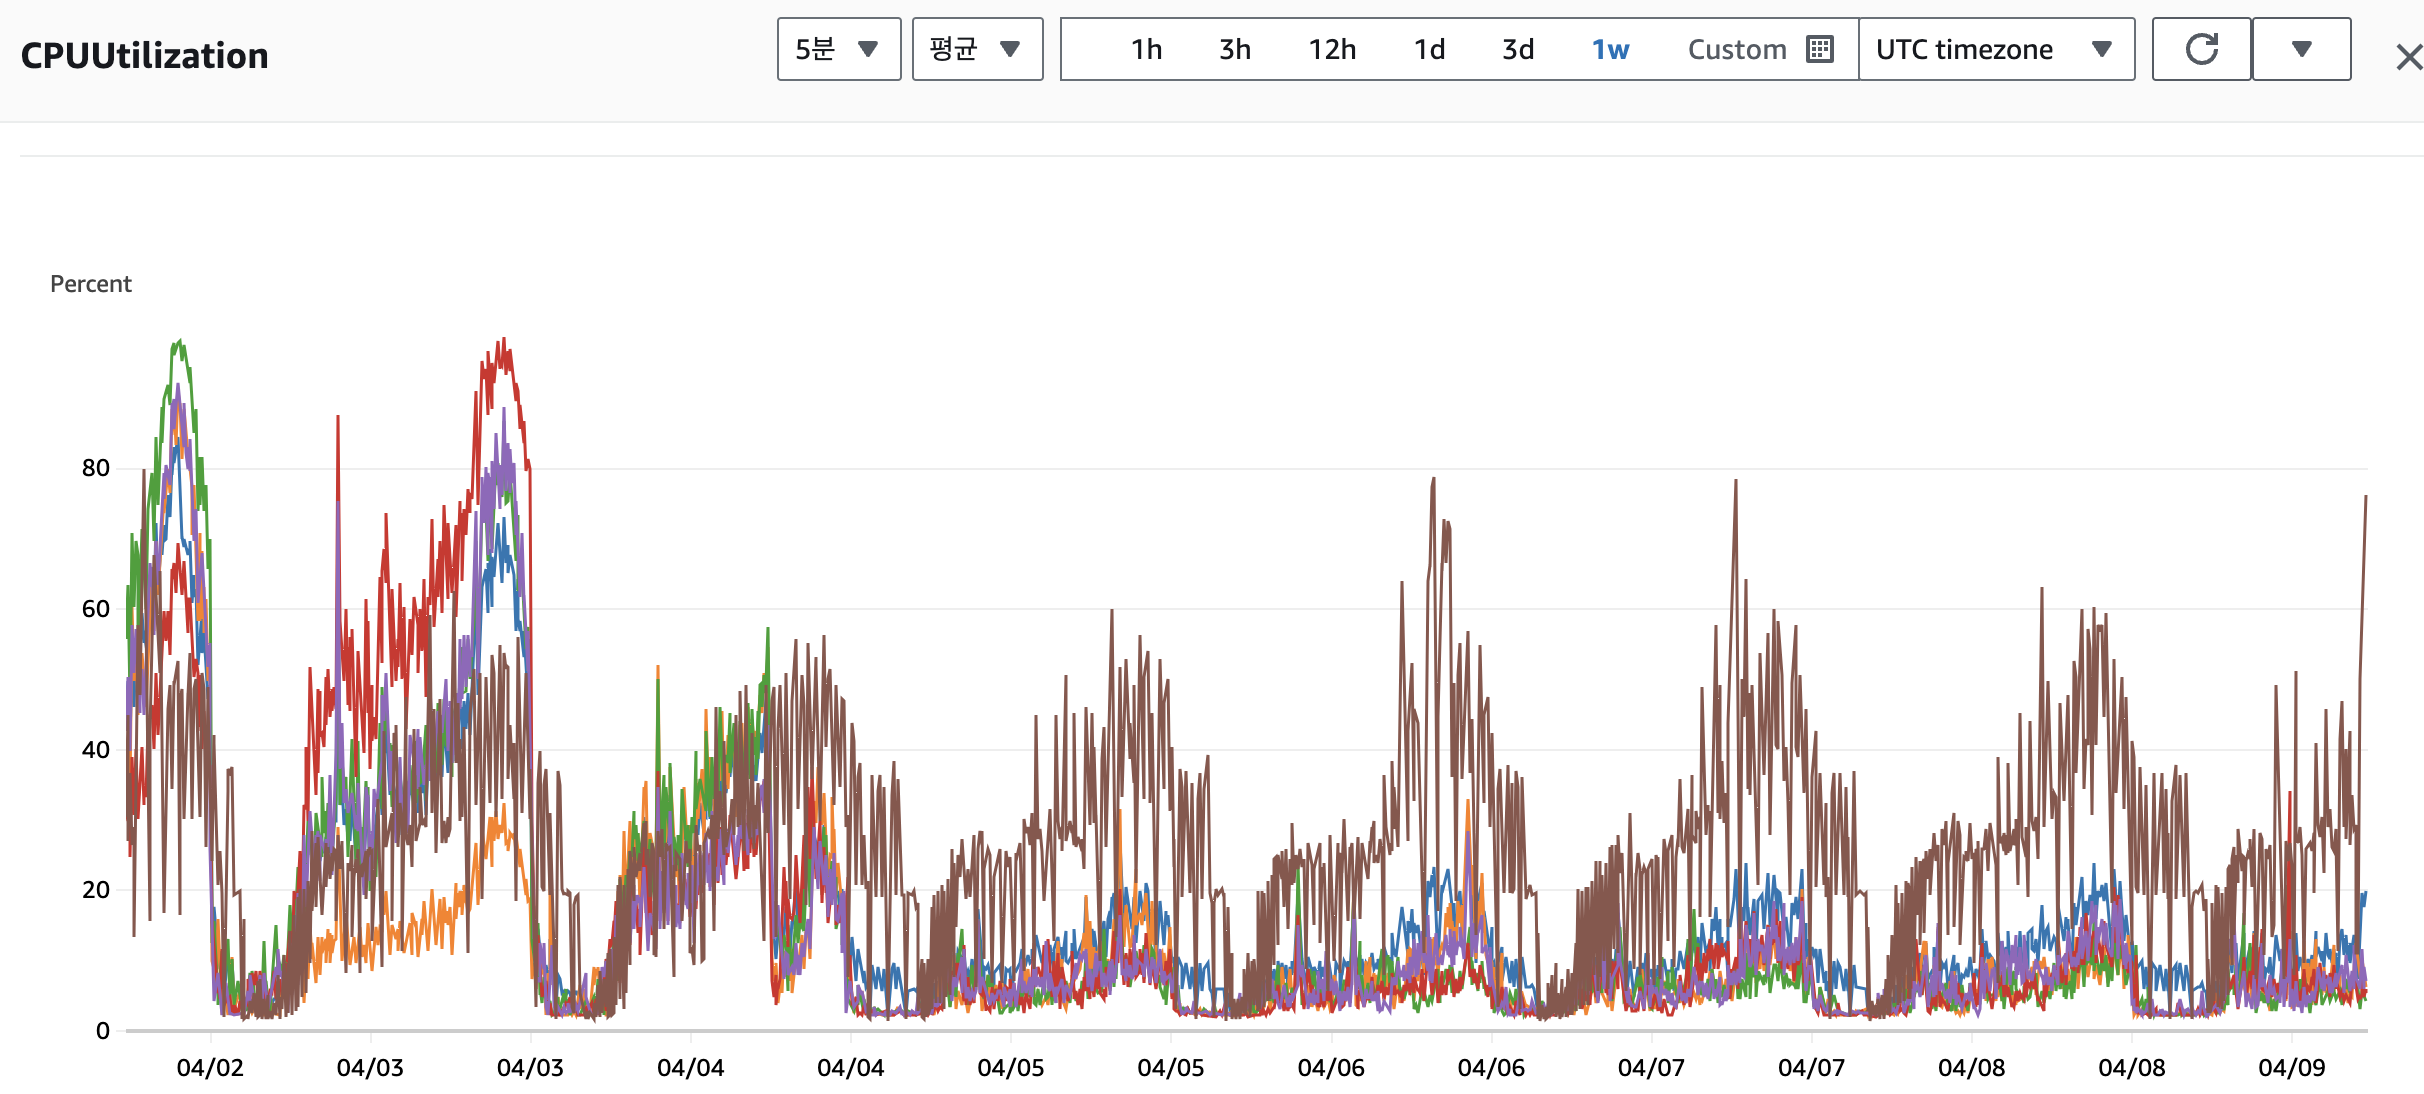Close the CPUUtilization panel with X
The image size is (2424, 1094).
click(x=2408, y=57)
